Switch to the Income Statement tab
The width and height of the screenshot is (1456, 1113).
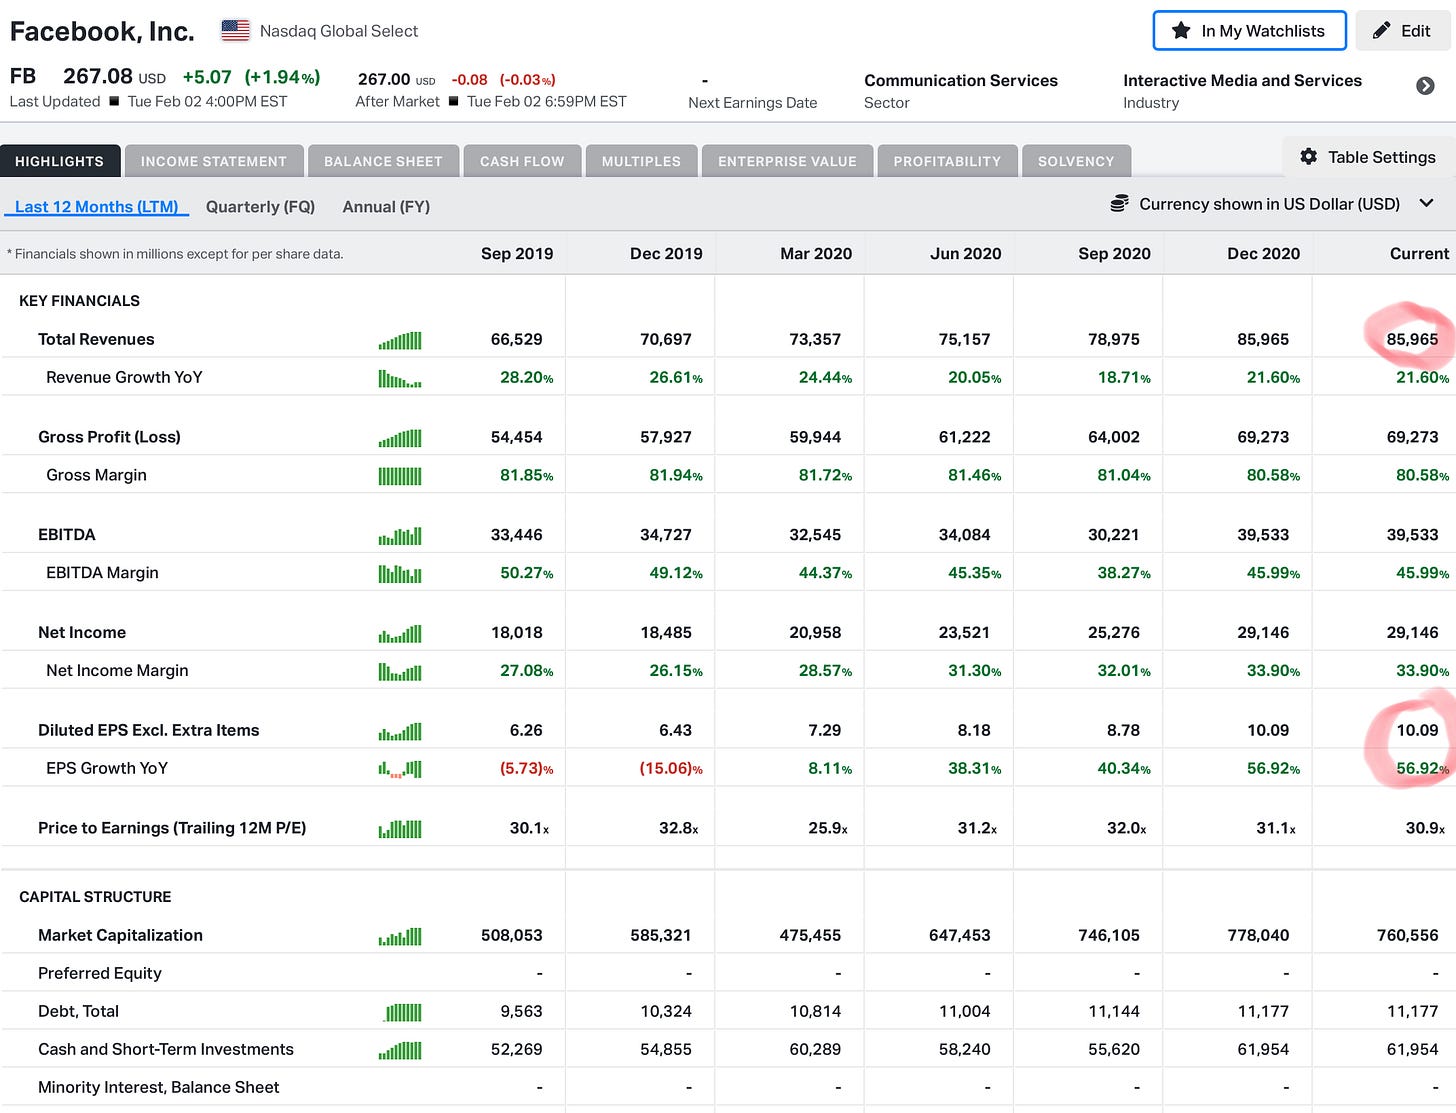[214, 161]
